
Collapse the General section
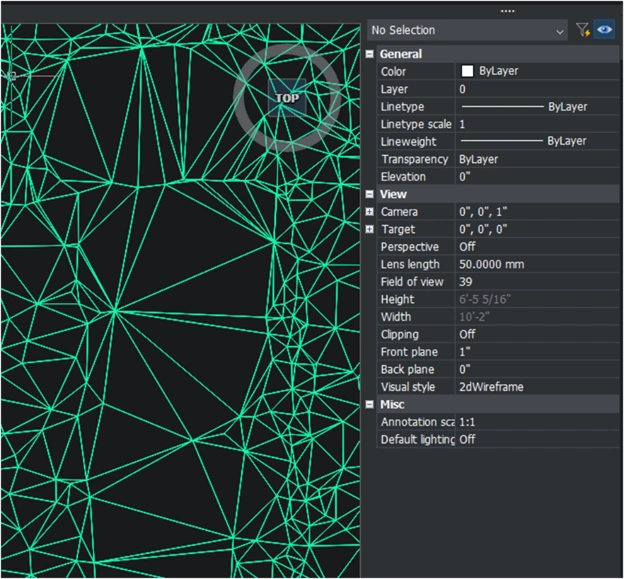pyautogui.click(x=370, y=54)
